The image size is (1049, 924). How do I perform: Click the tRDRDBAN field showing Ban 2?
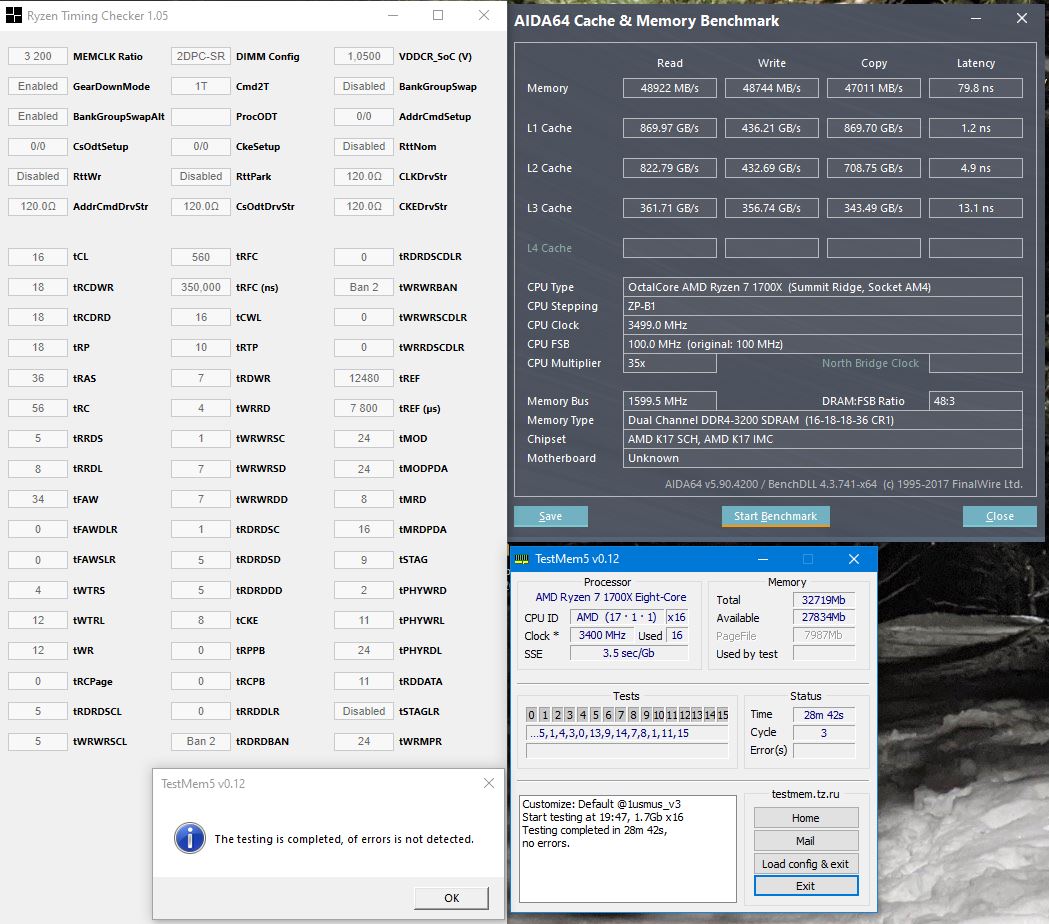pyautogui.click(x=201, y=741)
